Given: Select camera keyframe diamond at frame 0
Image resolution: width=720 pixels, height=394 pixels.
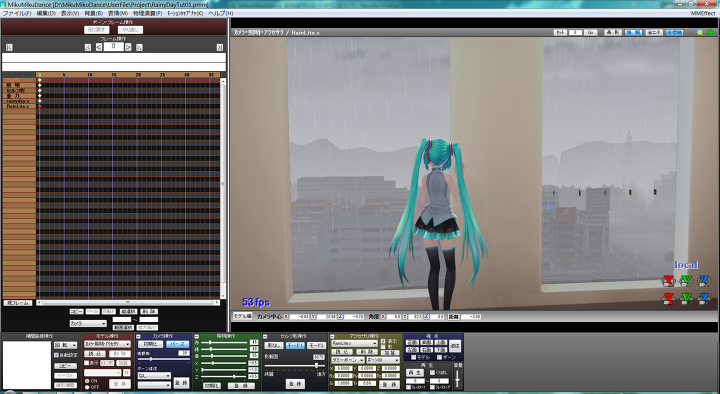Looking at the screenshot, I should coord(39,80).
